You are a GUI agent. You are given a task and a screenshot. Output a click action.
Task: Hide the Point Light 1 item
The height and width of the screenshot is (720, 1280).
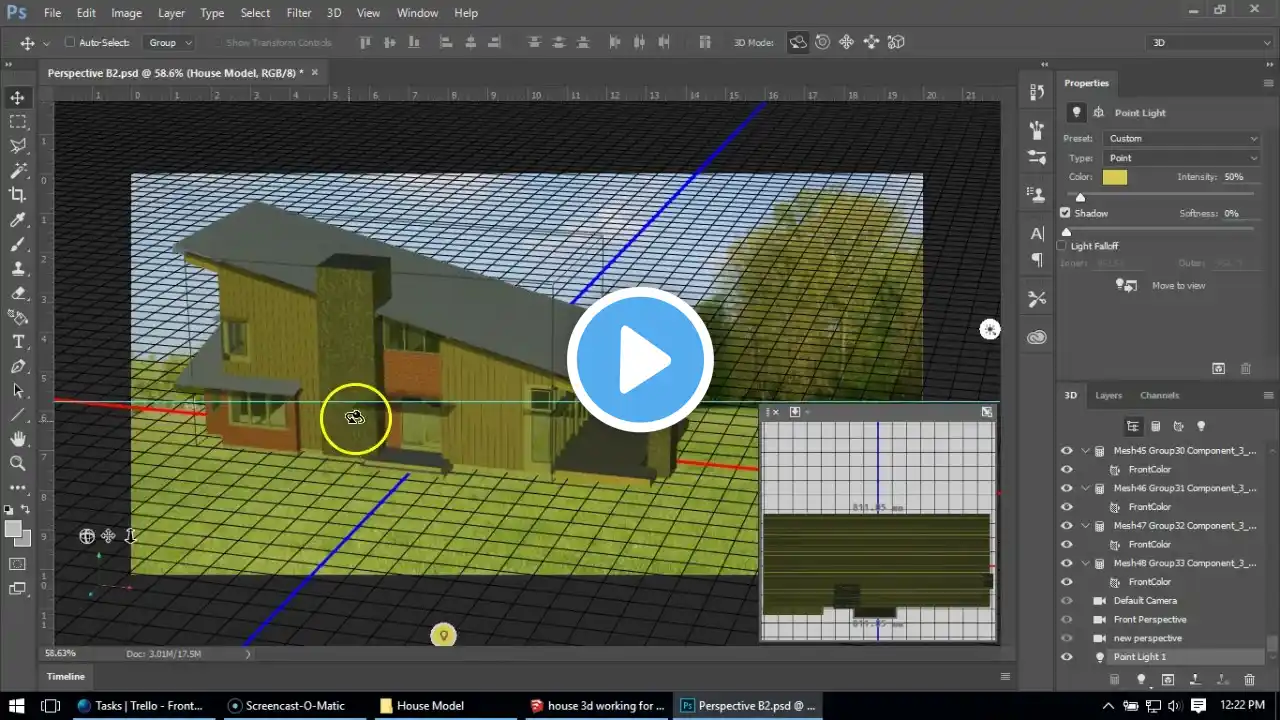[x=1066, y=657]
